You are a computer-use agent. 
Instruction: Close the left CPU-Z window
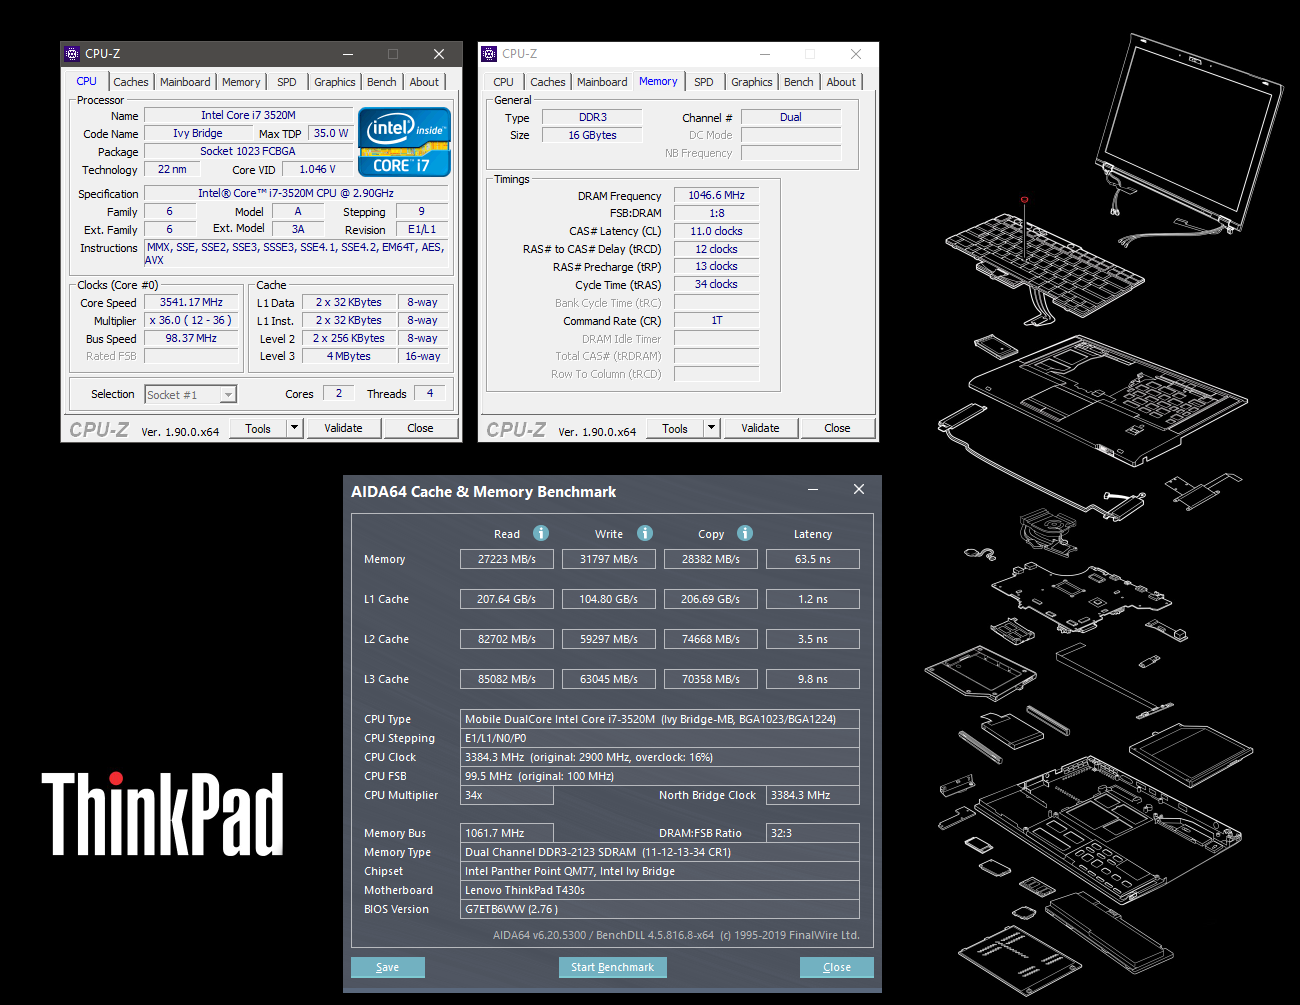point(439,54)
